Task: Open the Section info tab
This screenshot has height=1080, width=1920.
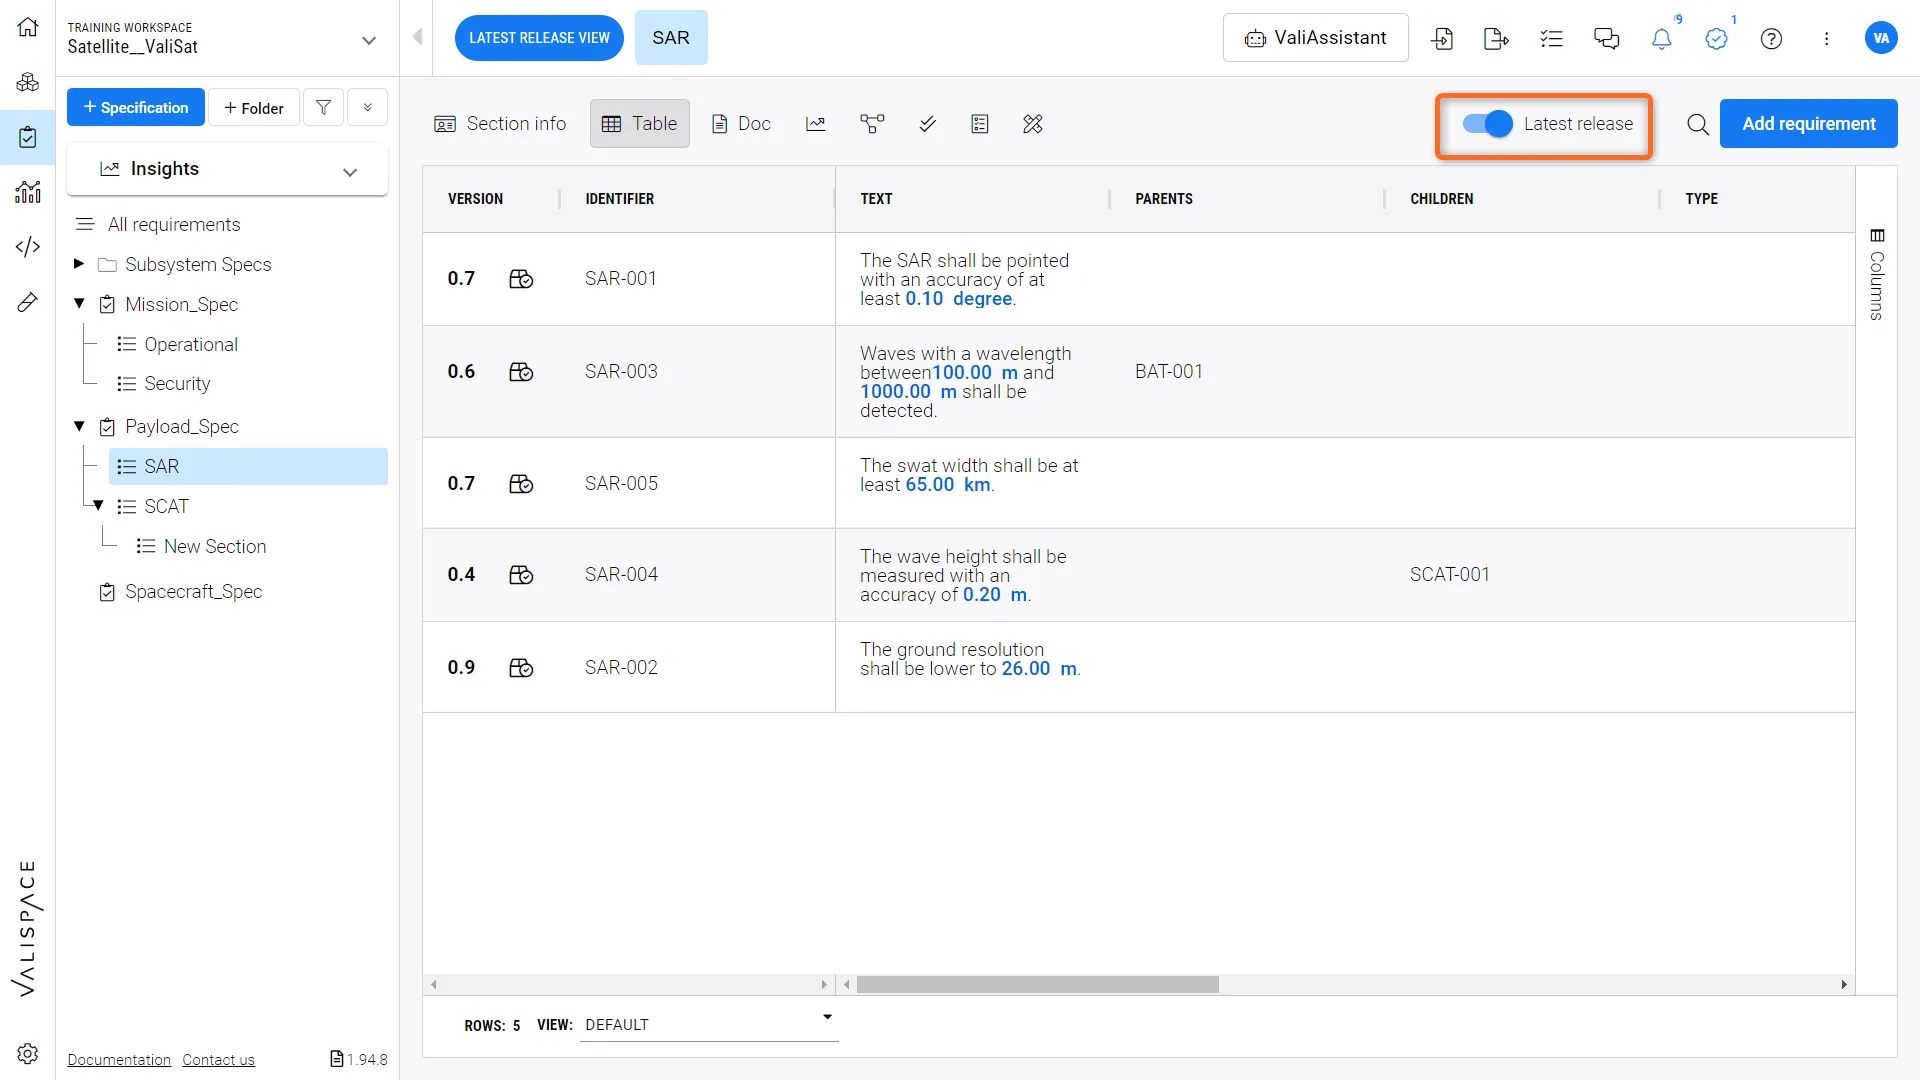Action: 500,124
